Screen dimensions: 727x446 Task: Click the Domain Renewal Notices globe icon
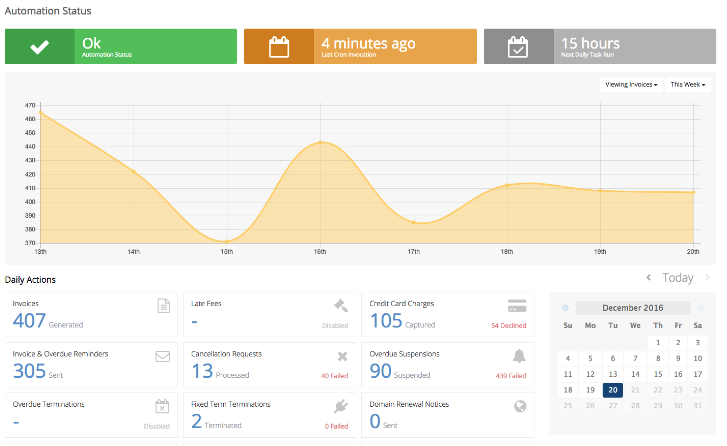pos(520,406)
